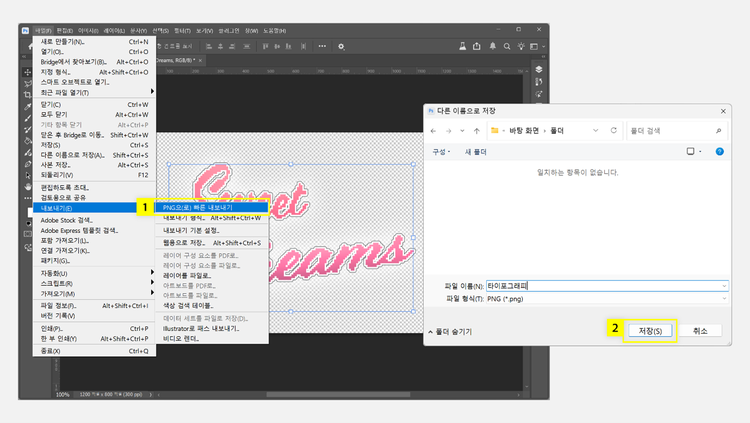
Task: Go forward in save dialog navigation
Action: pos(448,131)
